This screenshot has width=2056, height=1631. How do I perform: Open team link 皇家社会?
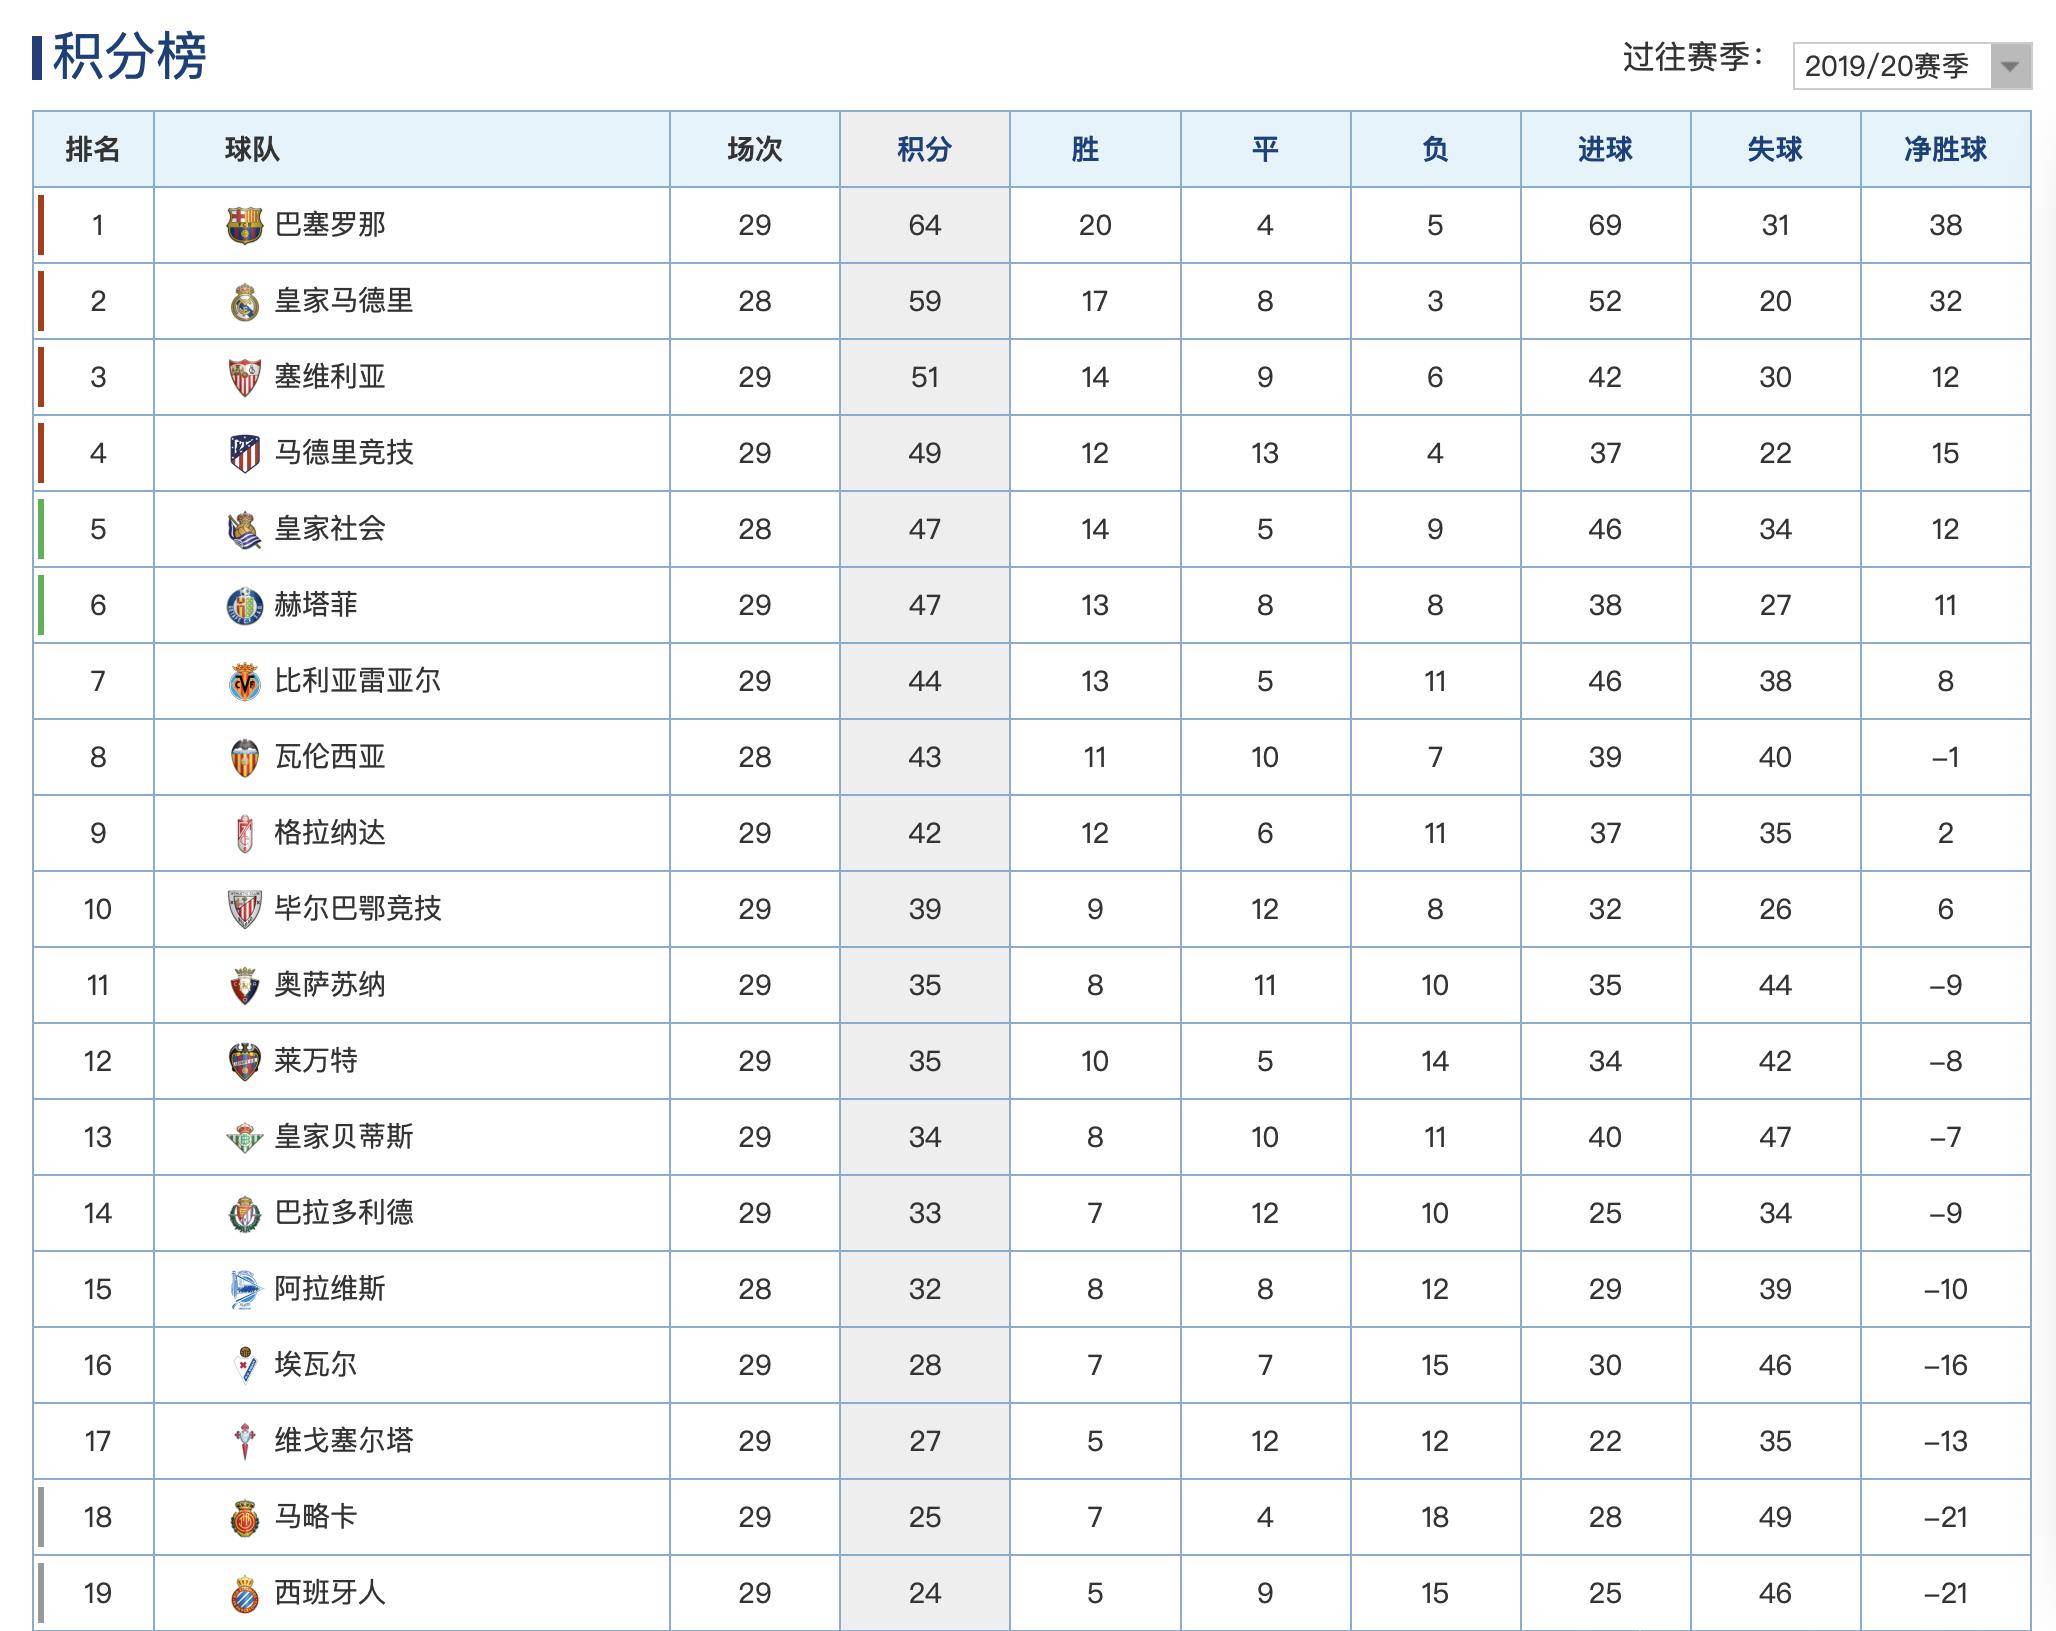point(330,529)
